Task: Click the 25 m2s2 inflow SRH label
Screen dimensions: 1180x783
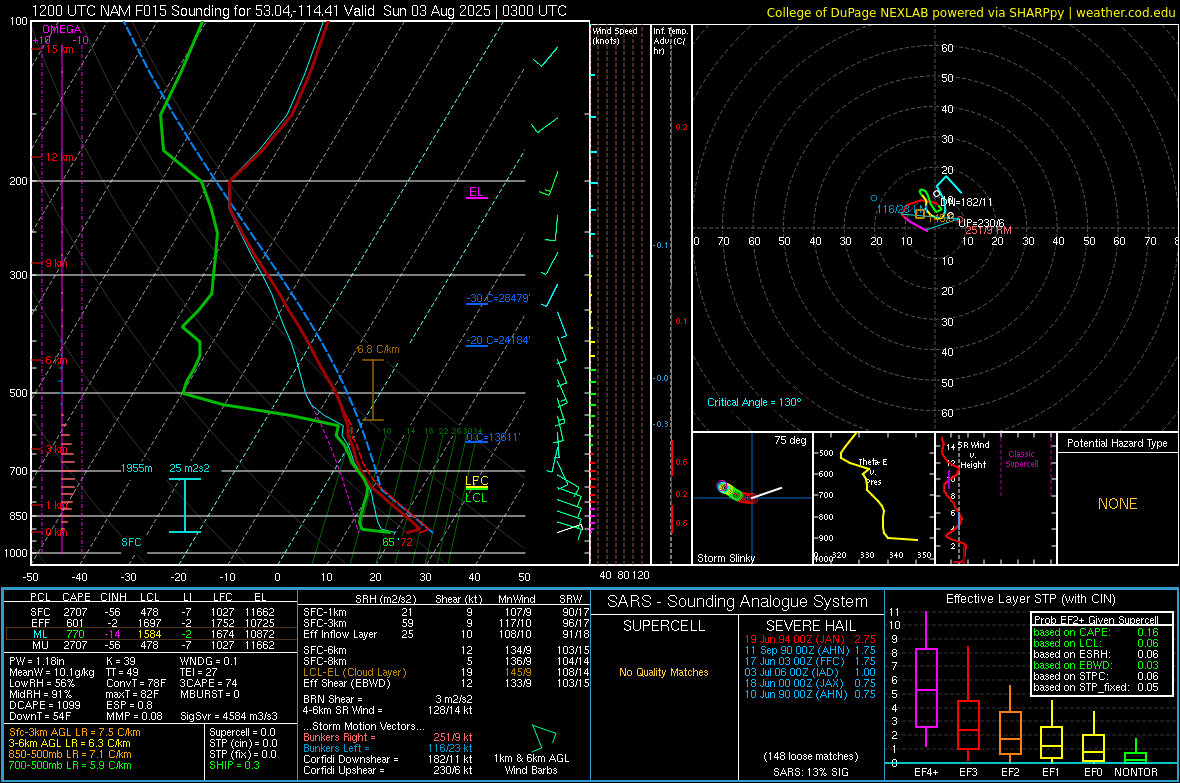Action: (190, 468)
